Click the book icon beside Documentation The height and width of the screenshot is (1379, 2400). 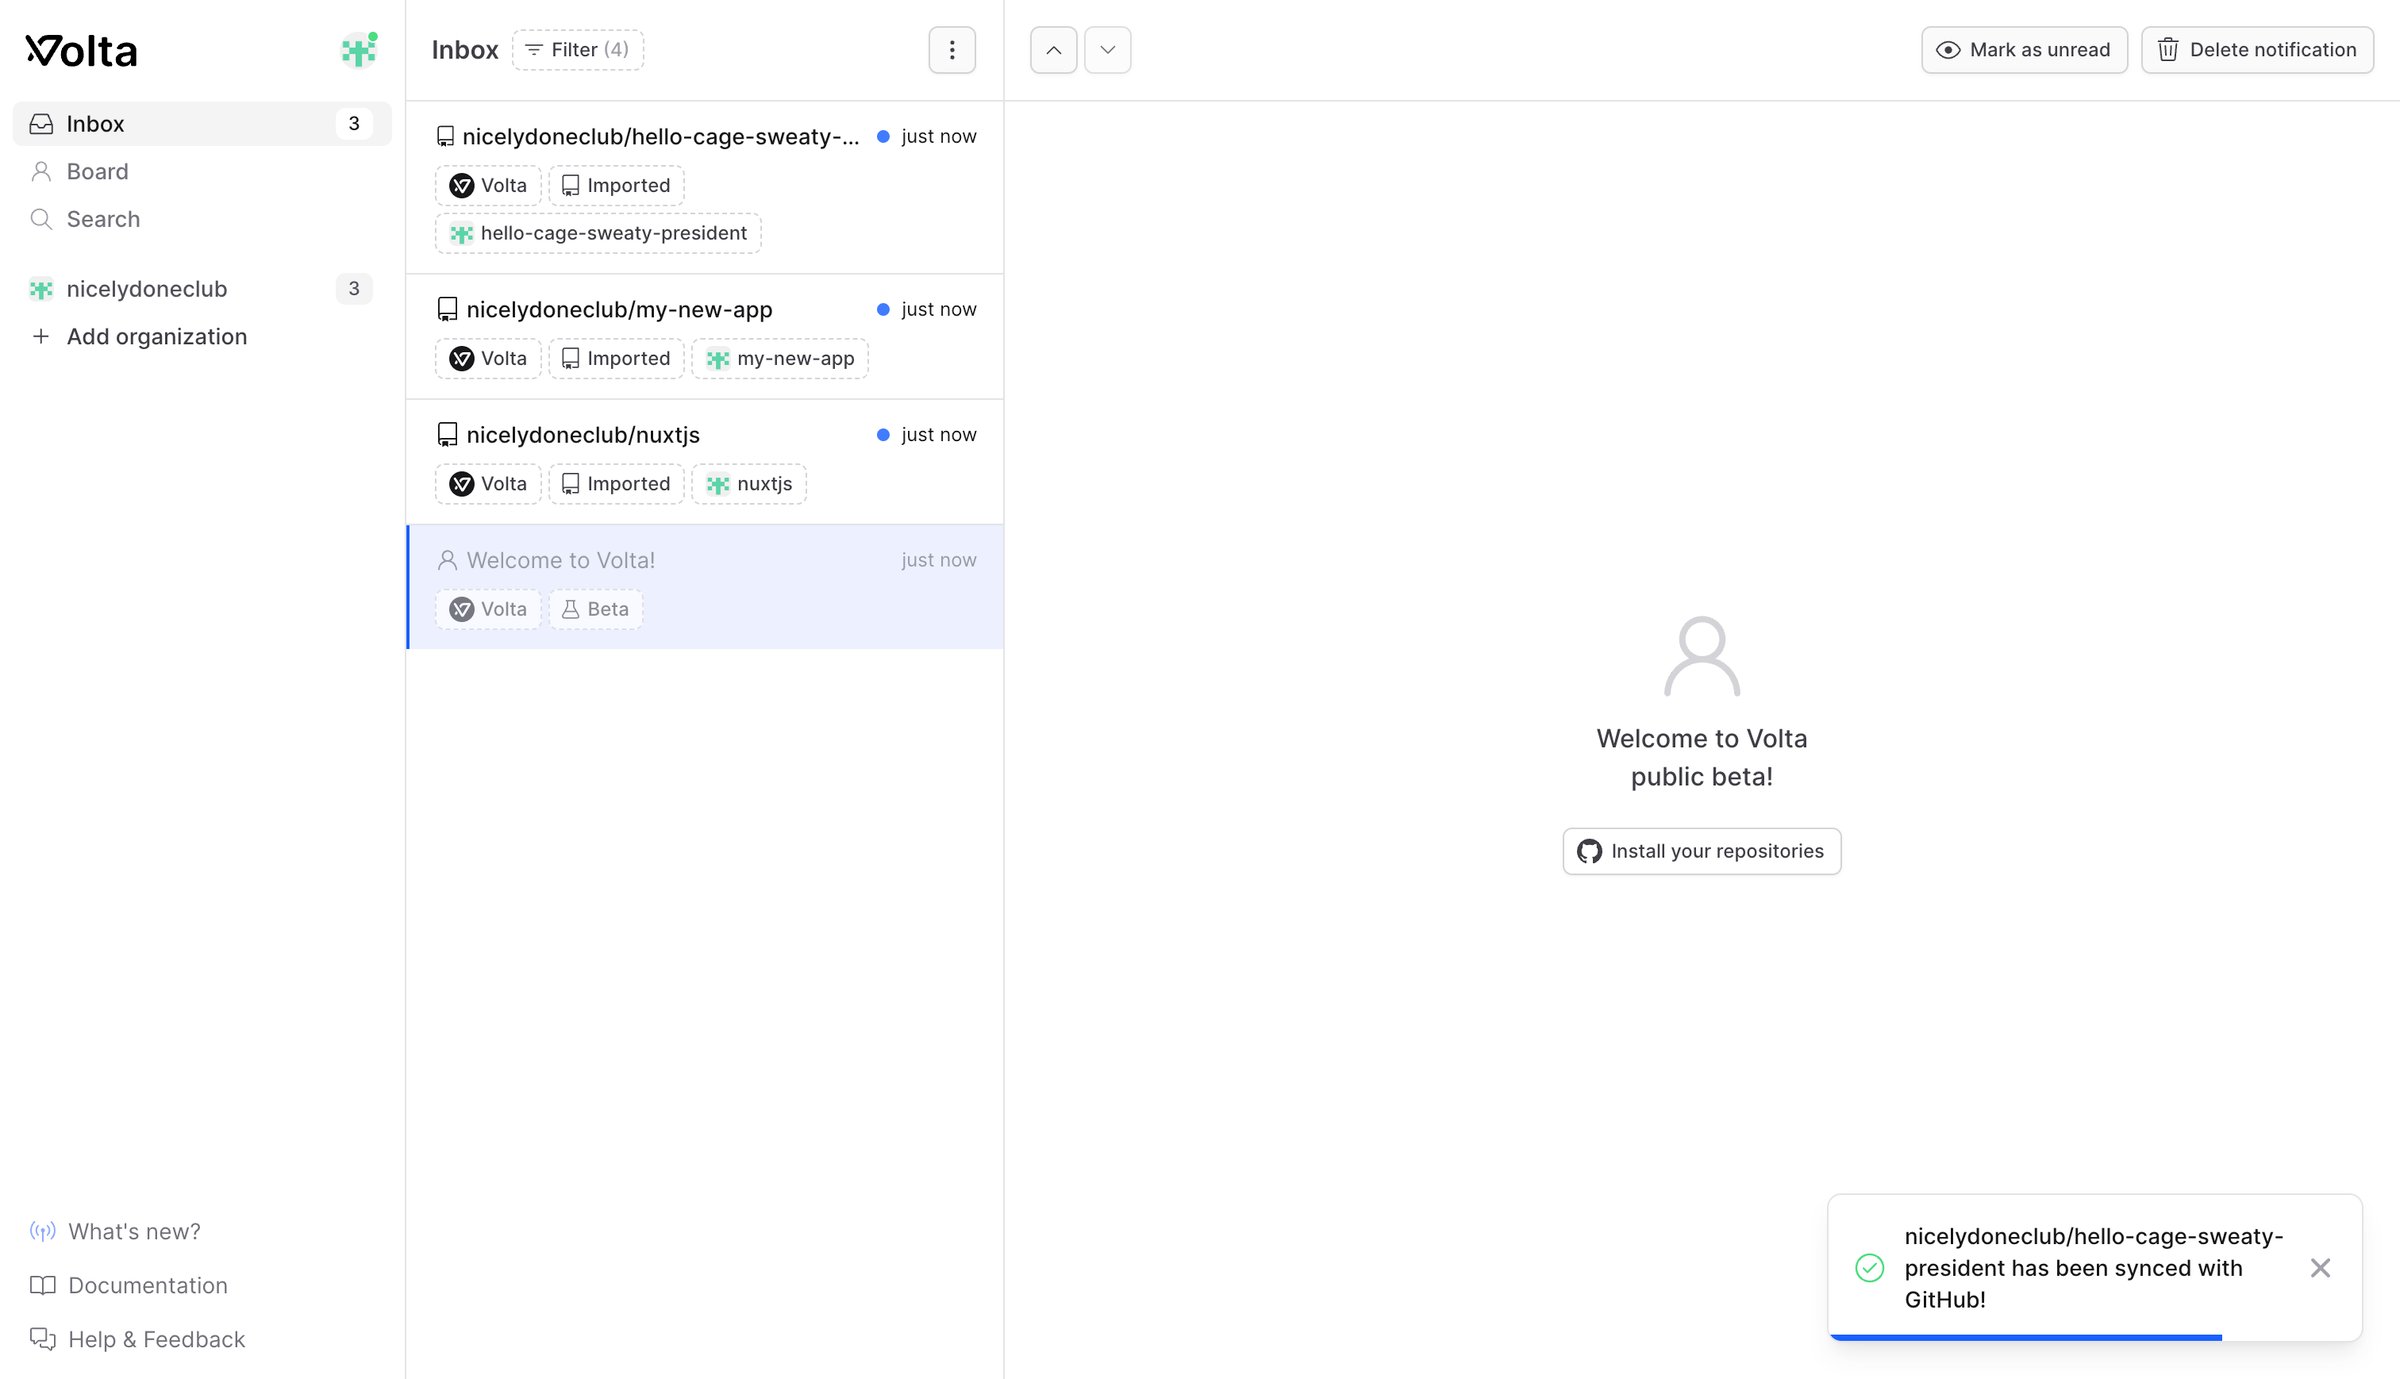(x=42, y=1286)
